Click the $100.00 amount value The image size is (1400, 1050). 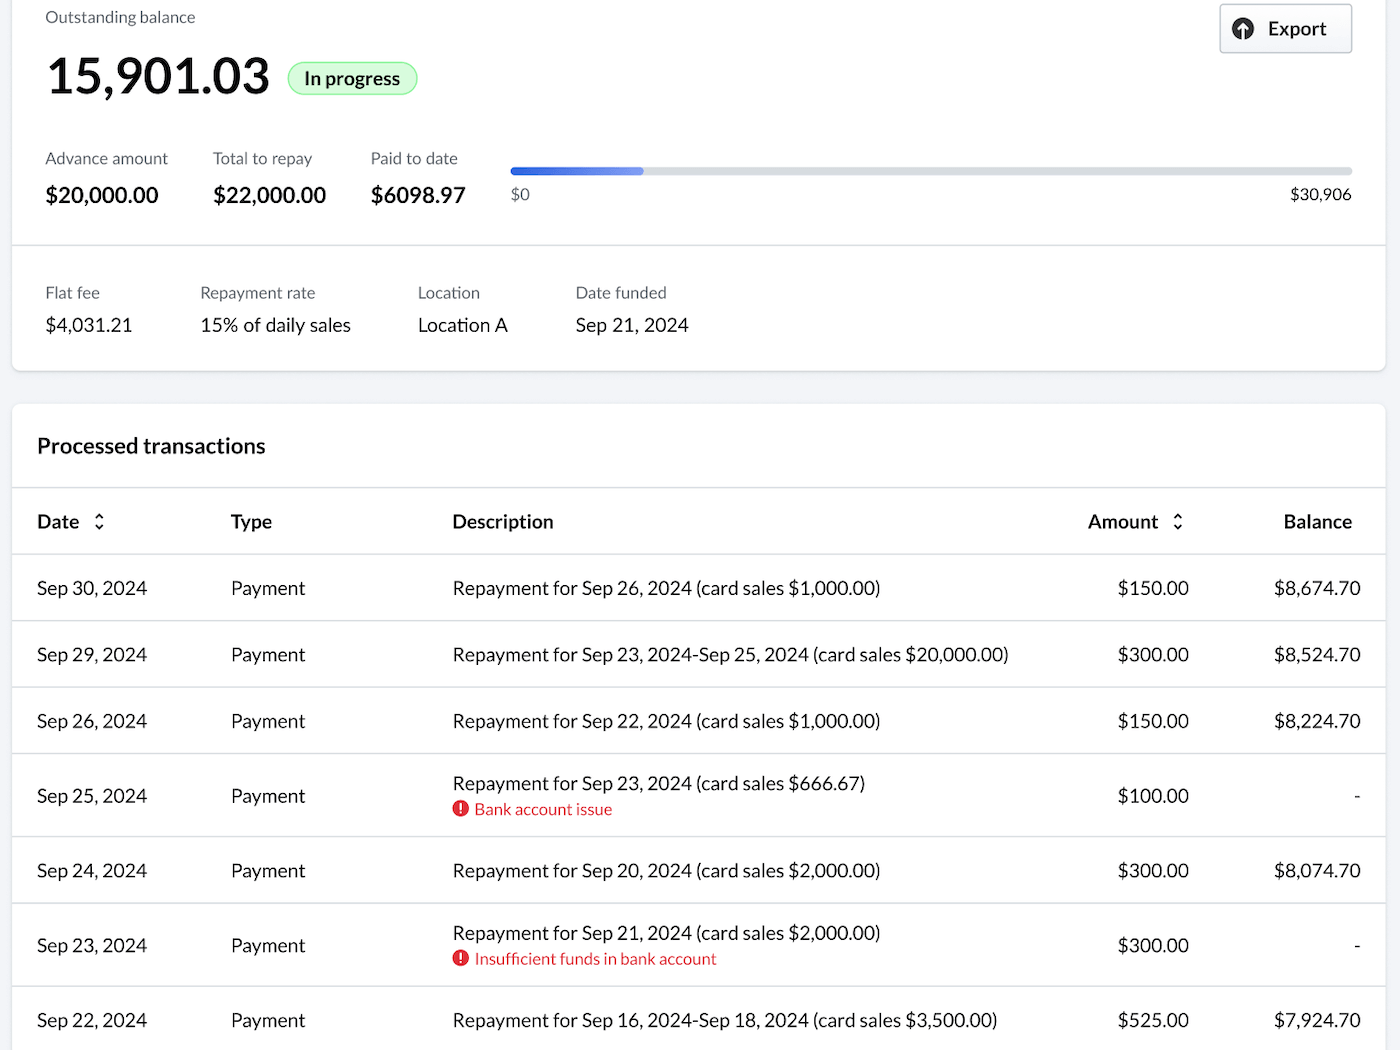tap(1153, 796)
